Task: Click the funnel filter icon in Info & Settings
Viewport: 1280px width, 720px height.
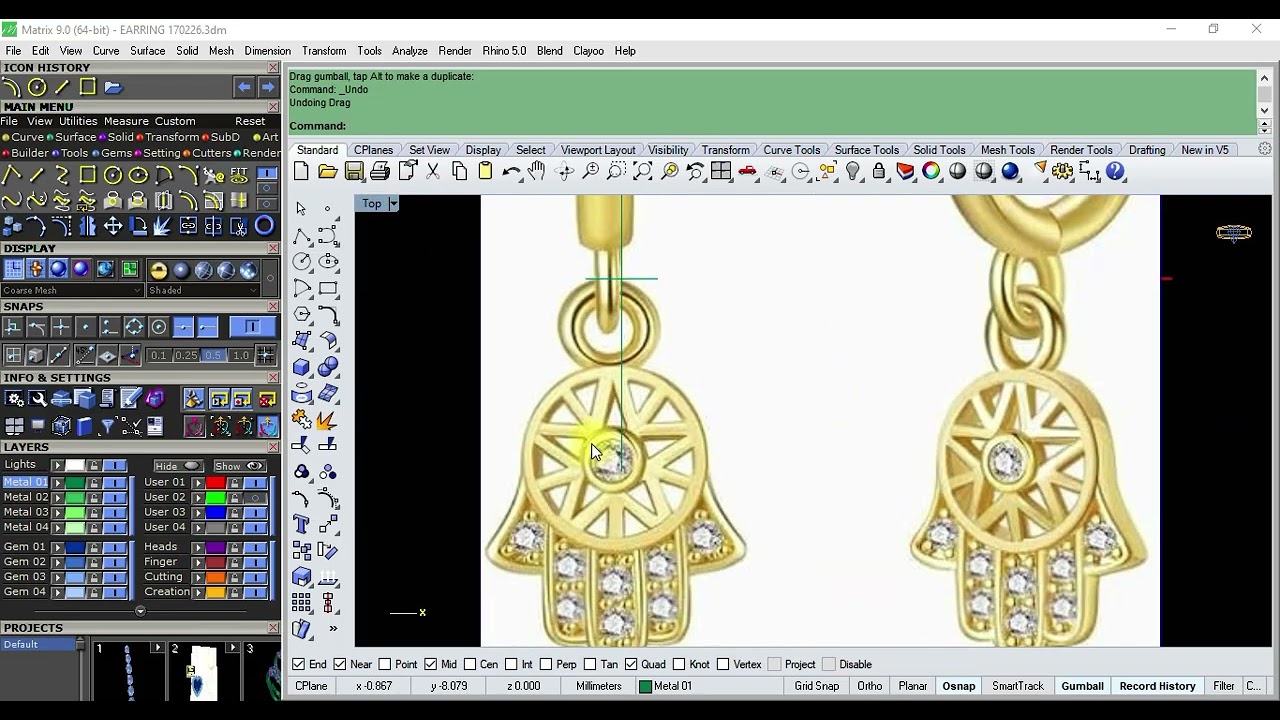Action: [108, 427]
